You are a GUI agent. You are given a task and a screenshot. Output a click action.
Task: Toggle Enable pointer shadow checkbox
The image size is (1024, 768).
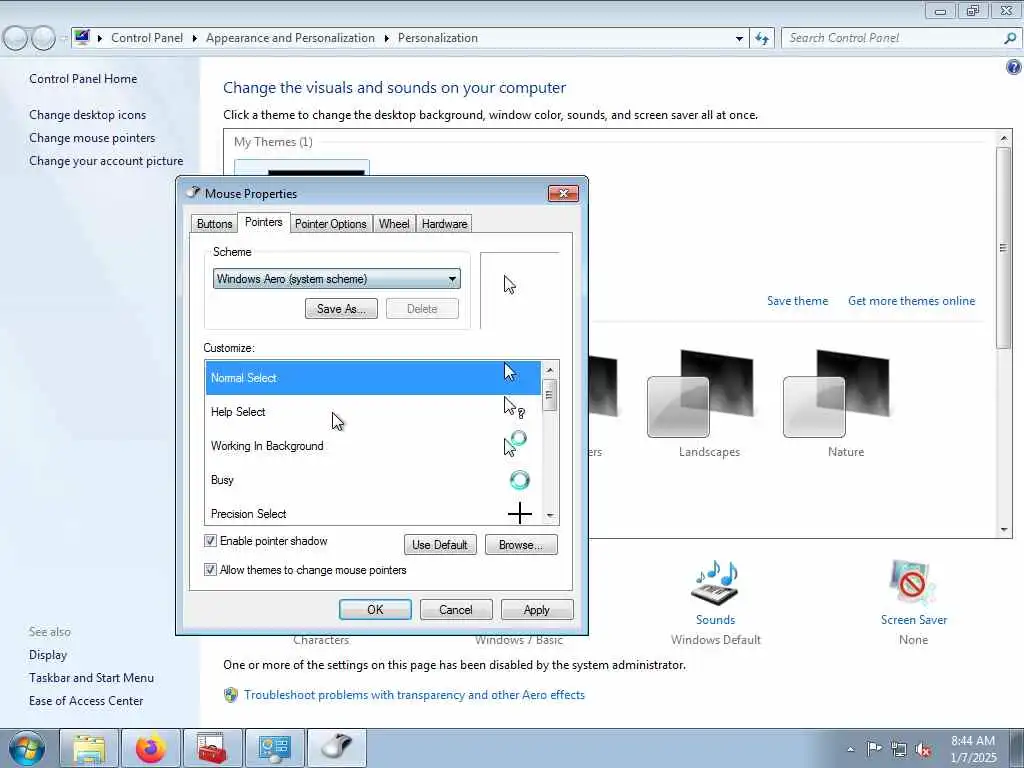pyautogui.click(x=210, y=541)
